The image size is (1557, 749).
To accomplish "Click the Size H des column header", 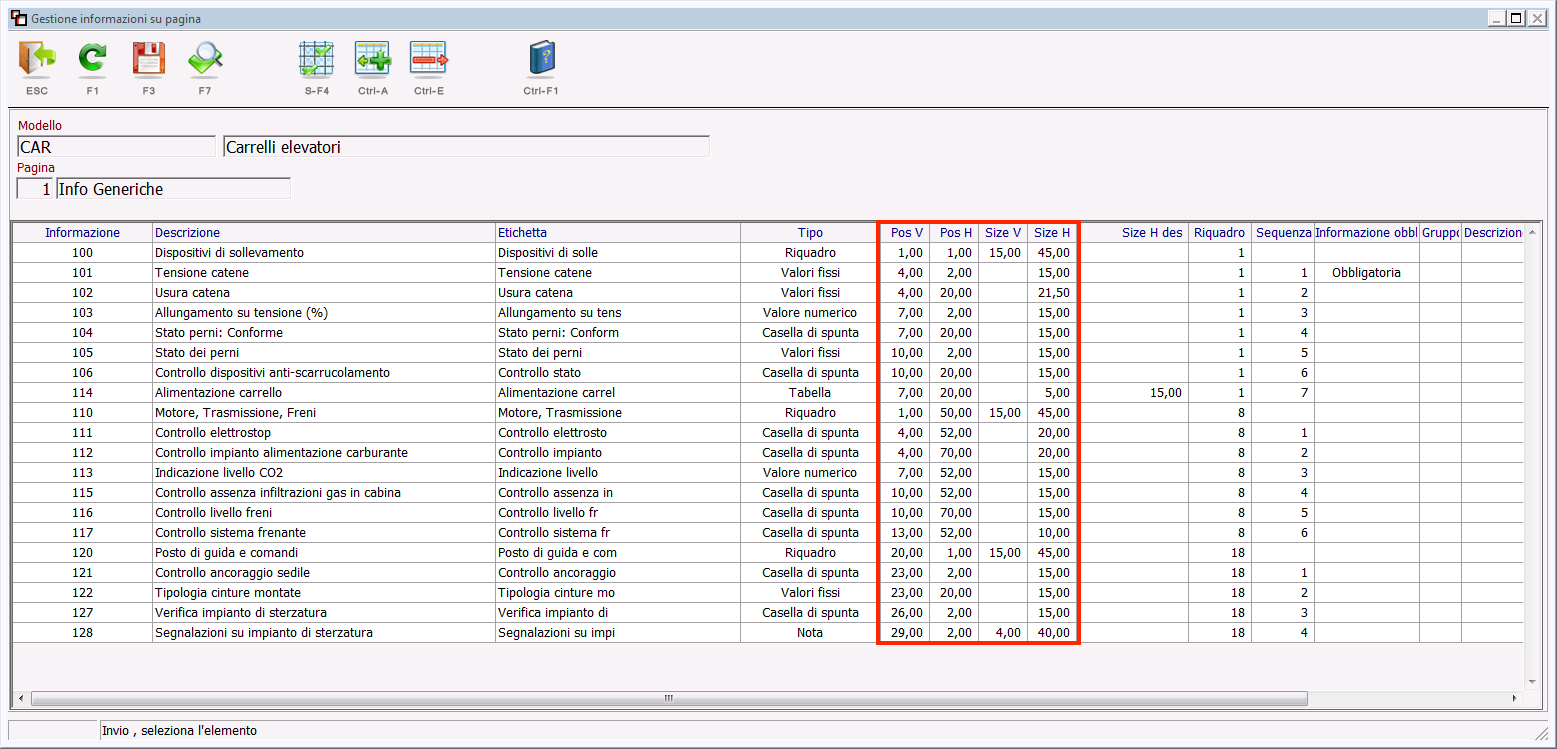I will [x=1136, y=233].
